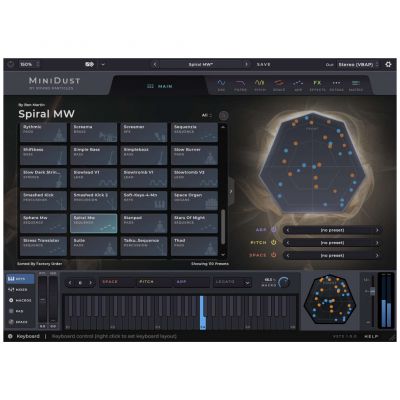Screen dimensions: 400x400
Task: Adjust the Macro knob
Action: pyautogui.click(x=284, y=282)
